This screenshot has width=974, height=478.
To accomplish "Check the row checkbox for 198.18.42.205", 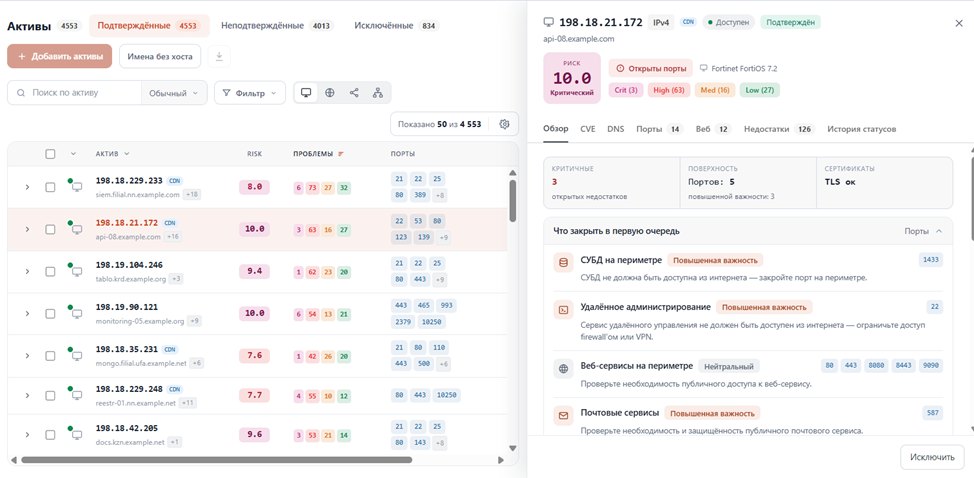I will 50,435.
